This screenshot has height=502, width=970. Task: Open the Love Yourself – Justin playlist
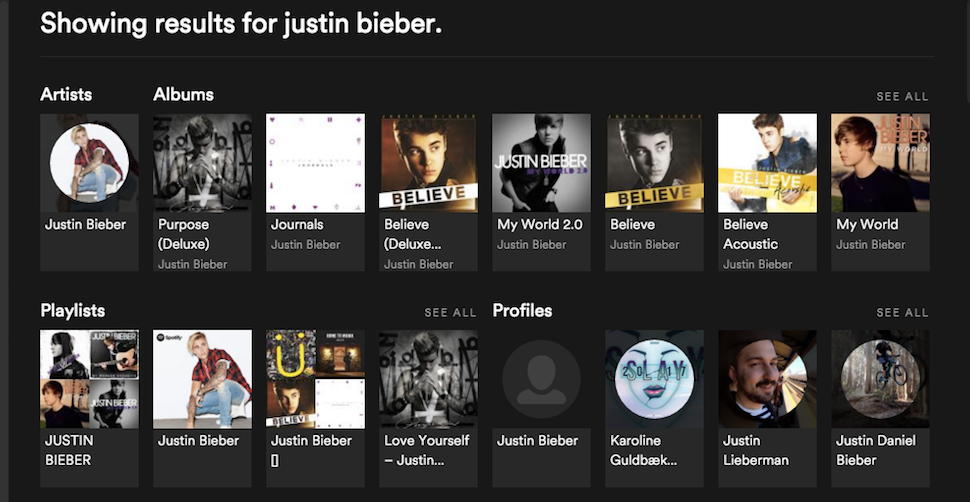tap(428, 379)
